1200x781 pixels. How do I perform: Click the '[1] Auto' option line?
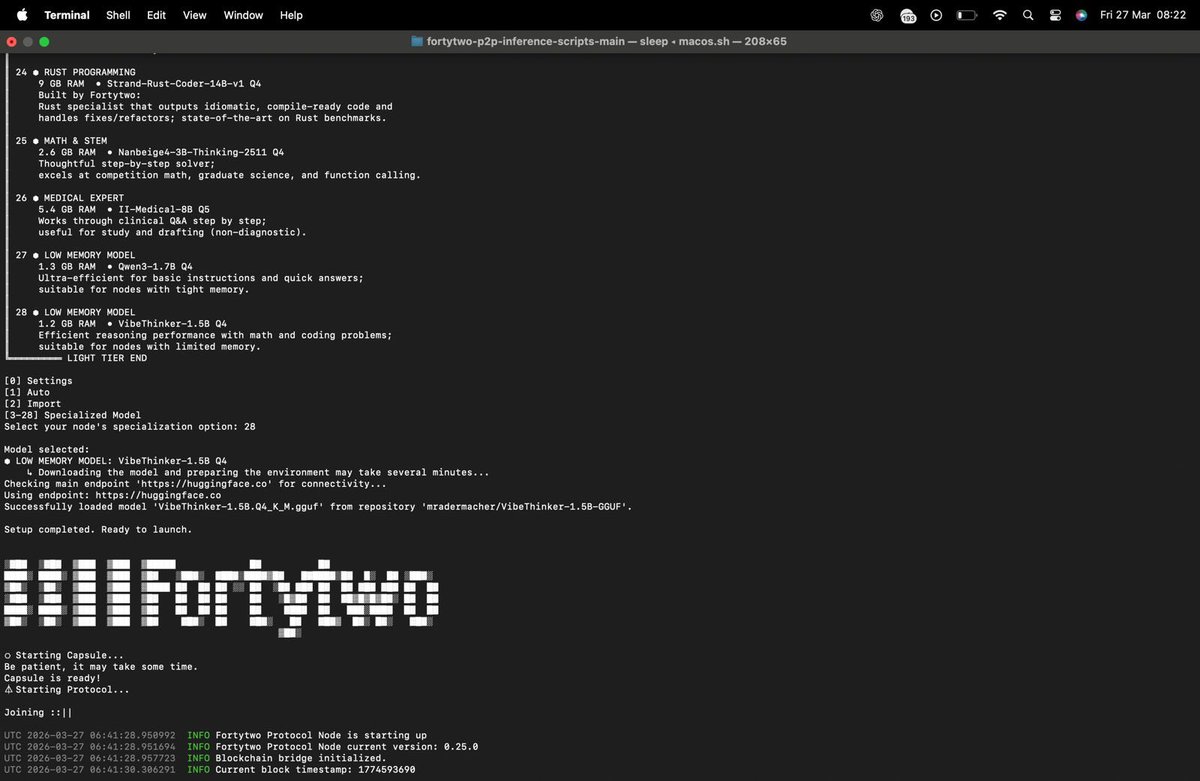(27, 392)
